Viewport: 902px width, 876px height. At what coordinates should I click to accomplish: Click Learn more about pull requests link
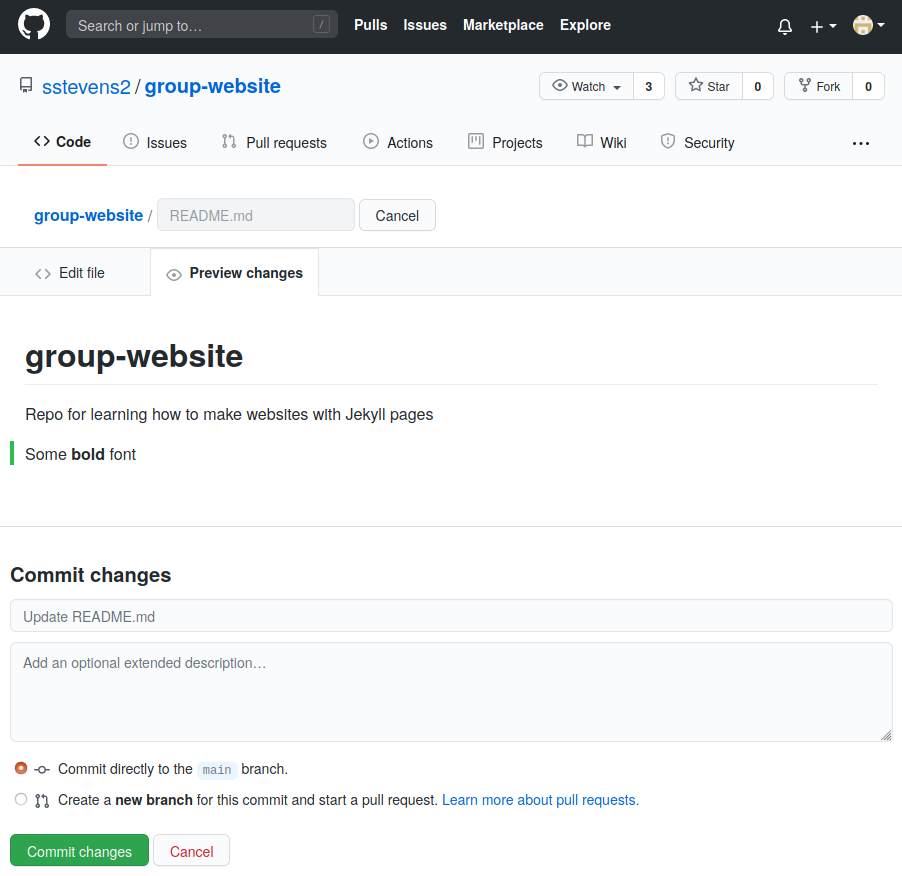coord(539,799)
